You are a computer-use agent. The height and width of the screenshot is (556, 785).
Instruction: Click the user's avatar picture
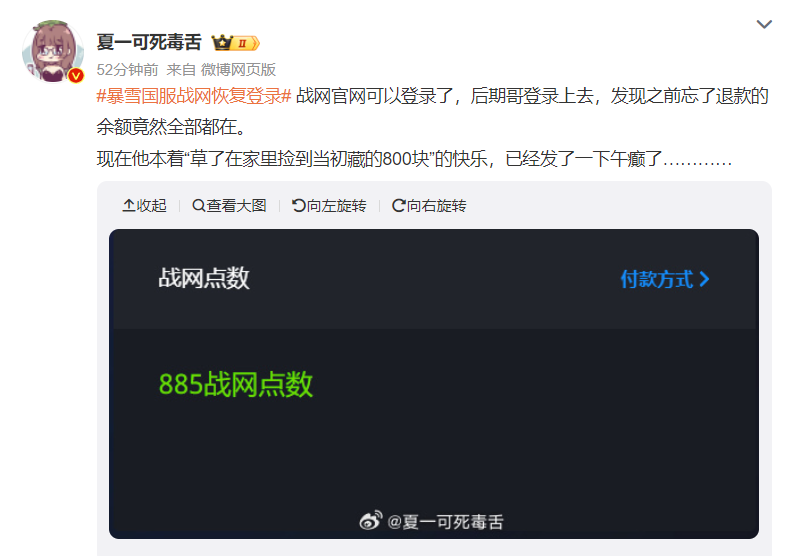(x=53, y=51)
